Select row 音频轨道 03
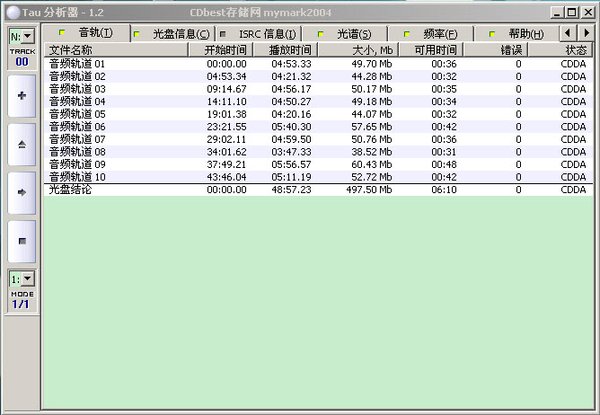Viewport: 600px width, 415px height. (318, 89)
